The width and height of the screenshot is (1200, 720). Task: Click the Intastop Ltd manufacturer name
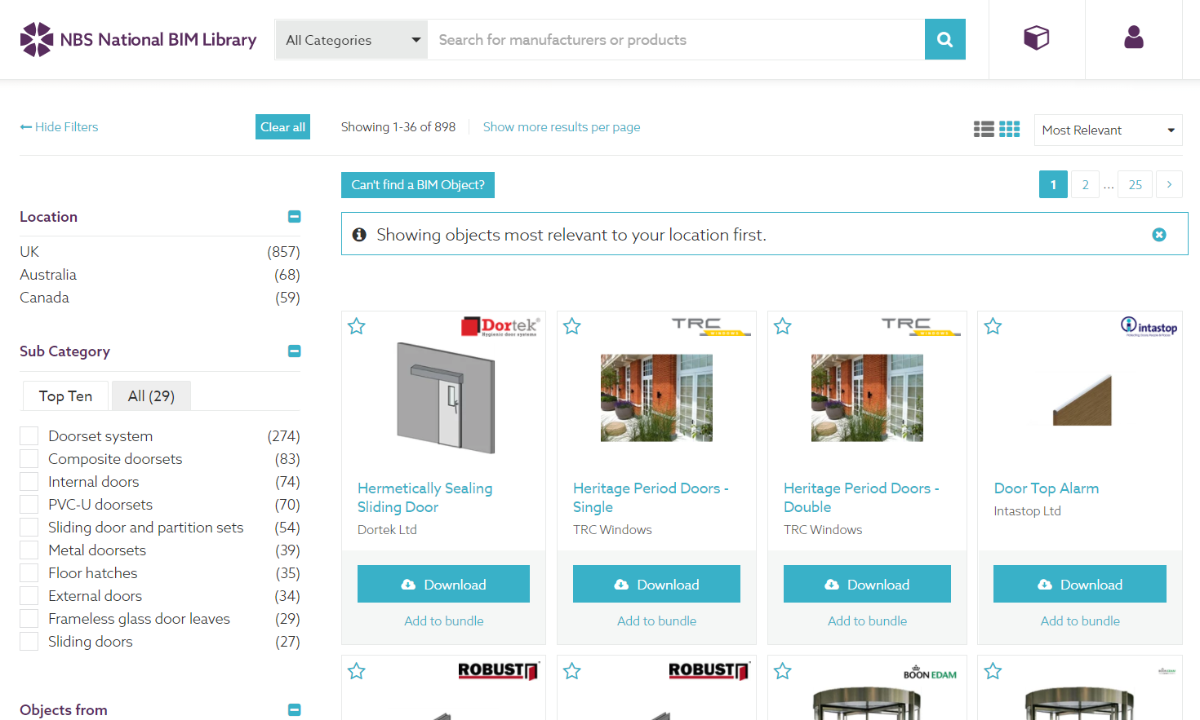click(1027, 511)
